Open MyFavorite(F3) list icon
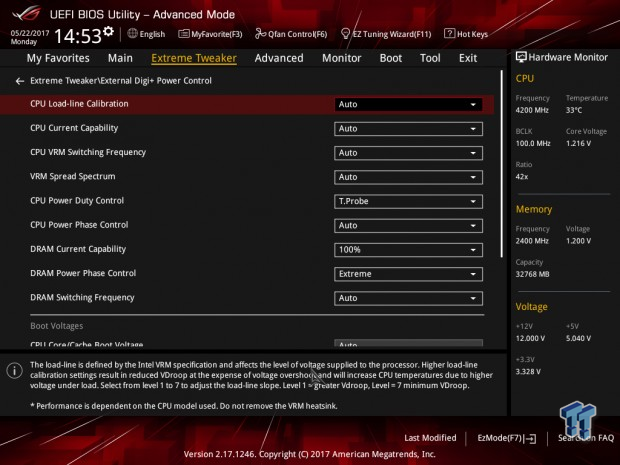 click(184, 34)
